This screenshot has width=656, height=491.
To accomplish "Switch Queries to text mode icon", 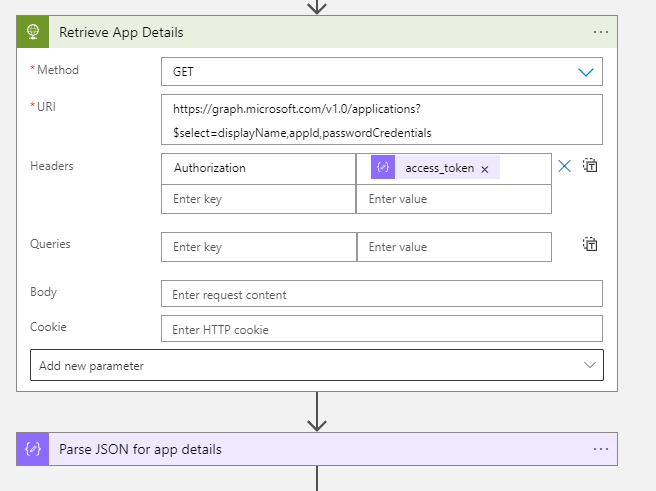I will pyautogui.click(x=591, y=244).
